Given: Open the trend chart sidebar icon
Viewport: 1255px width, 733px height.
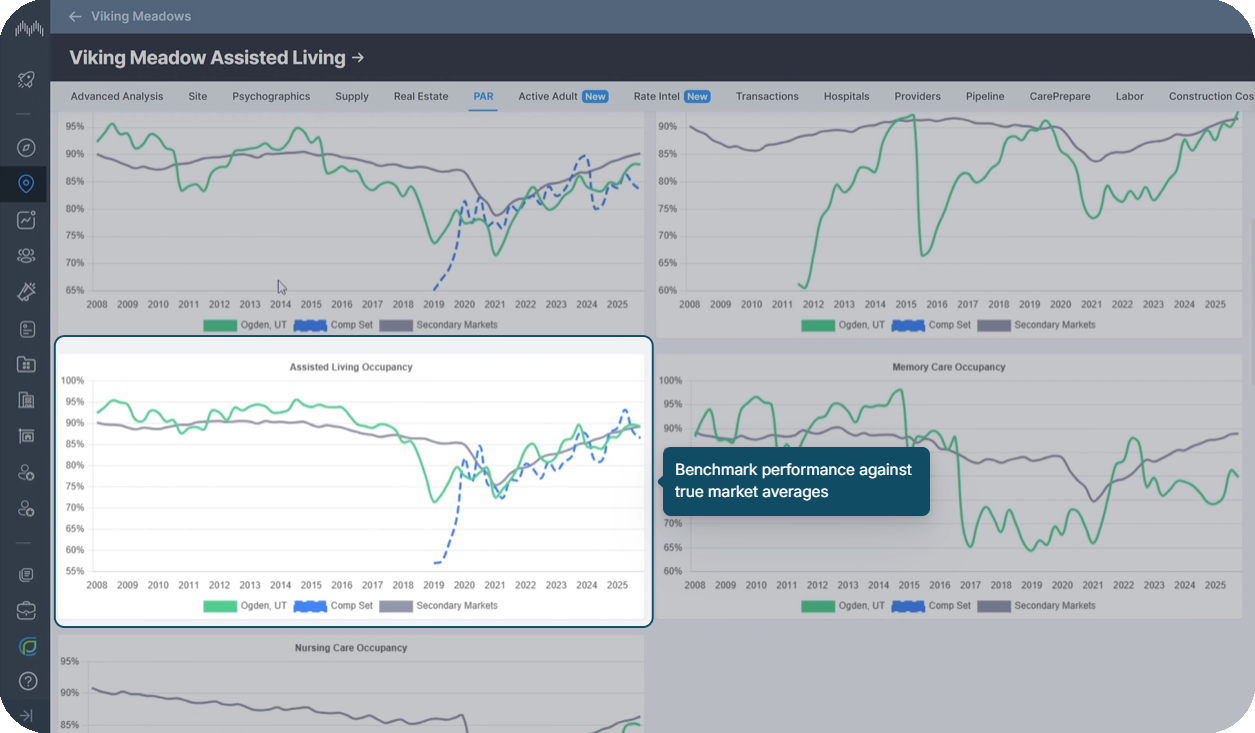Looking at the screenshot, I should click(26, 220).
